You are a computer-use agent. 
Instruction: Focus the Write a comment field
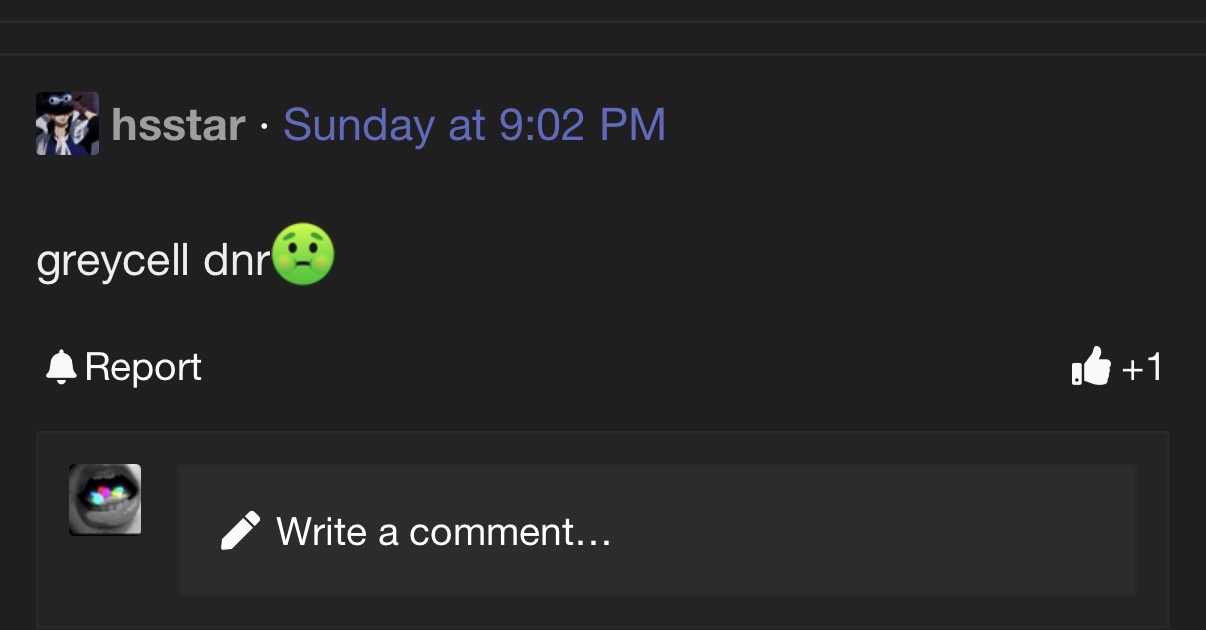coord(657,530)
